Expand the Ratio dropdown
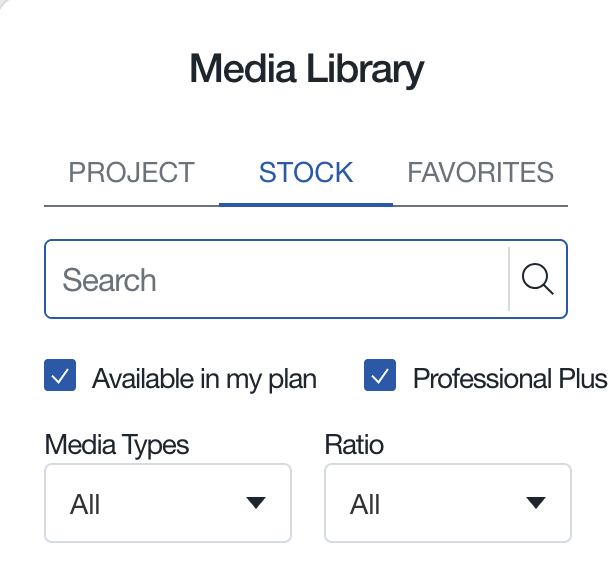614x566 pixels. [448, 503]
